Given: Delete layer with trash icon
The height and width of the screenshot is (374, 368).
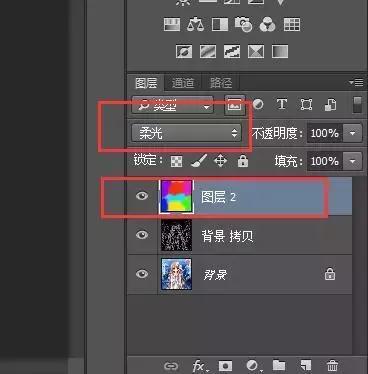Looking at the screenshot, I should [332, 366].
